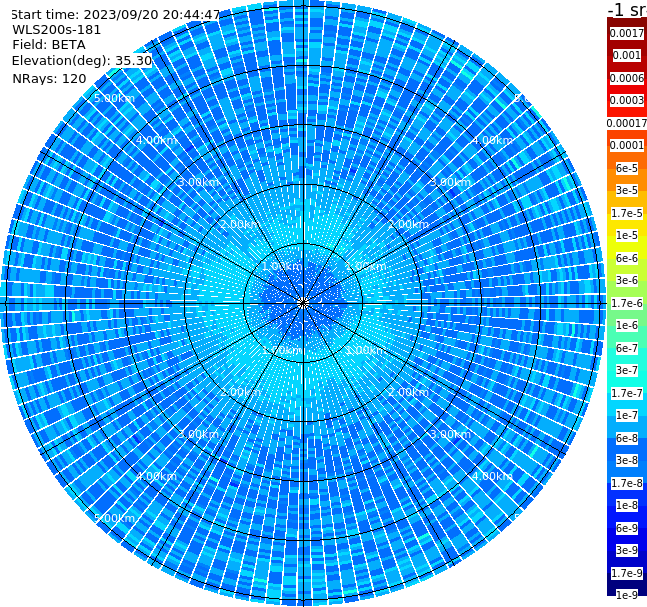Click the Field: BETA label
The image size is (647, 607).
click(49, 45)
